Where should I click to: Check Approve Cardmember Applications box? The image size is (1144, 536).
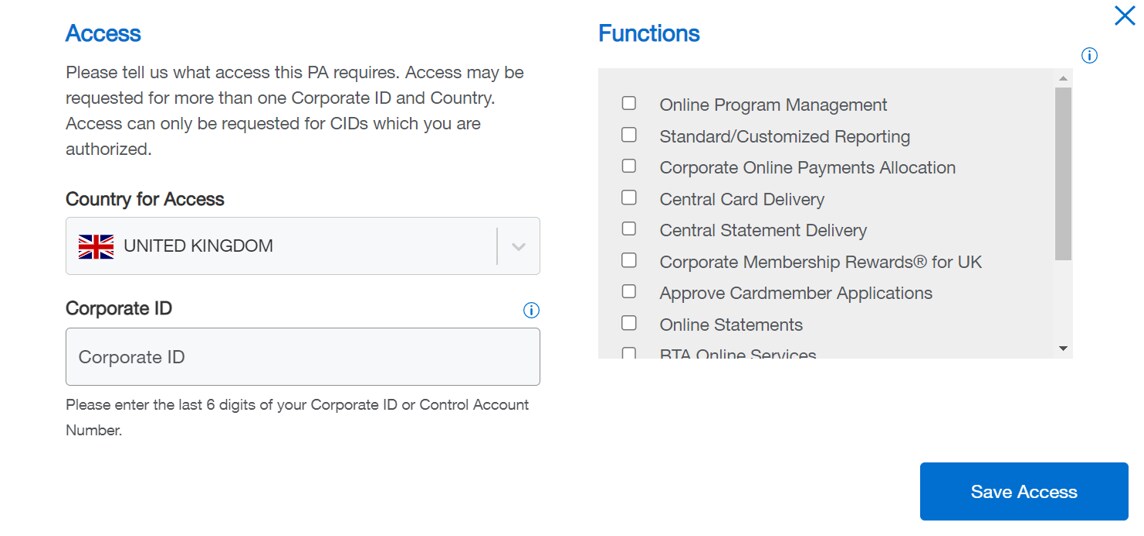(x=629, y=291)
